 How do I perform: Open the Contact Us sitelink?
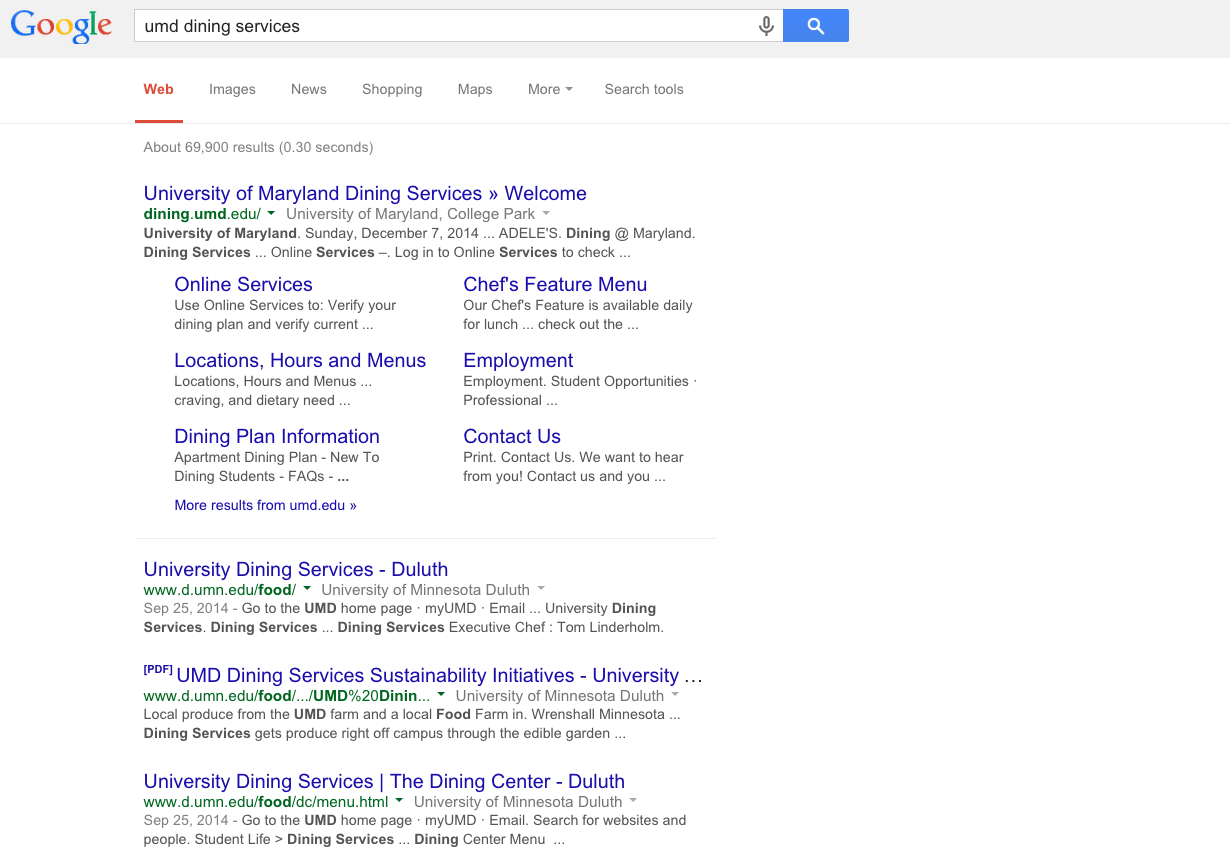(512, 437)
